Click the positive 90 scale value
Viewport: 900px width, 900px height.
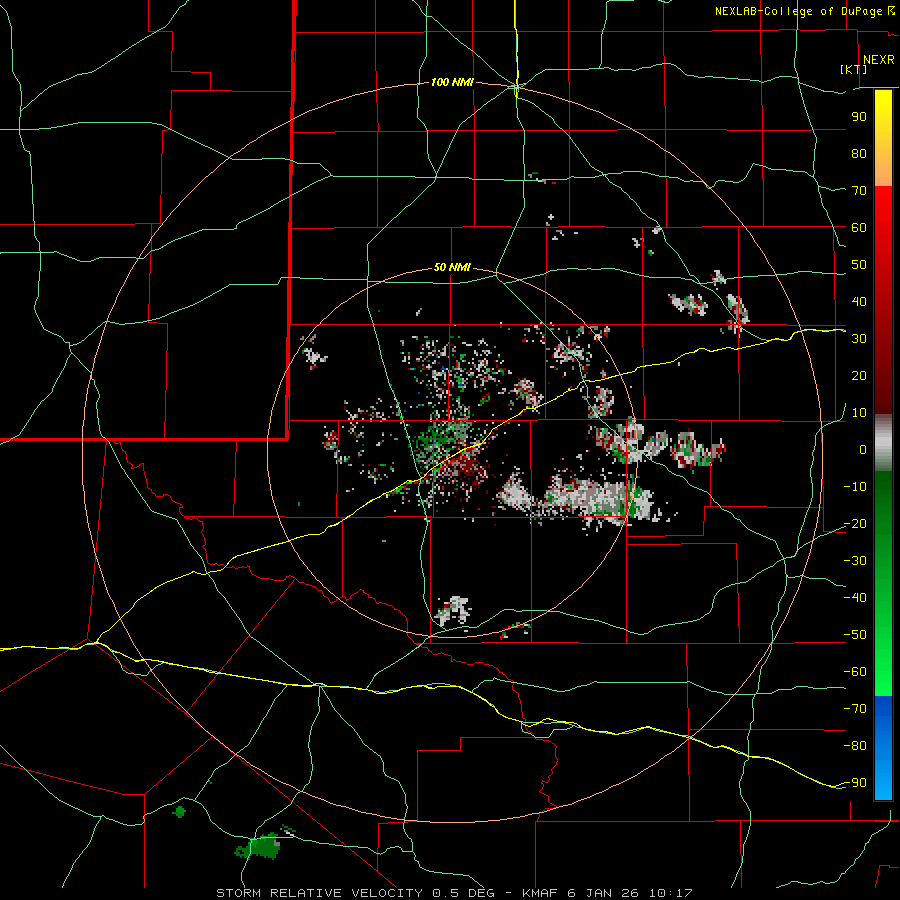pyautogui.click(x=859, y=117)
